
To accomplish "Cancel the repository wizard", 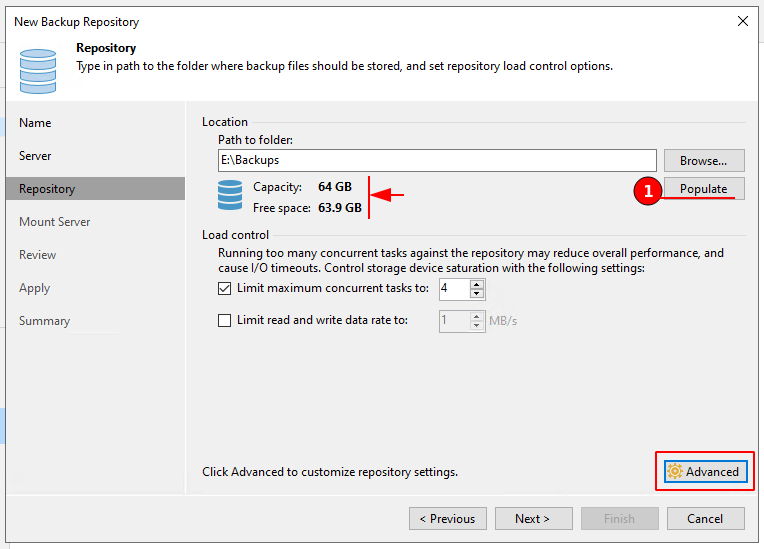I will pos(706,519).
